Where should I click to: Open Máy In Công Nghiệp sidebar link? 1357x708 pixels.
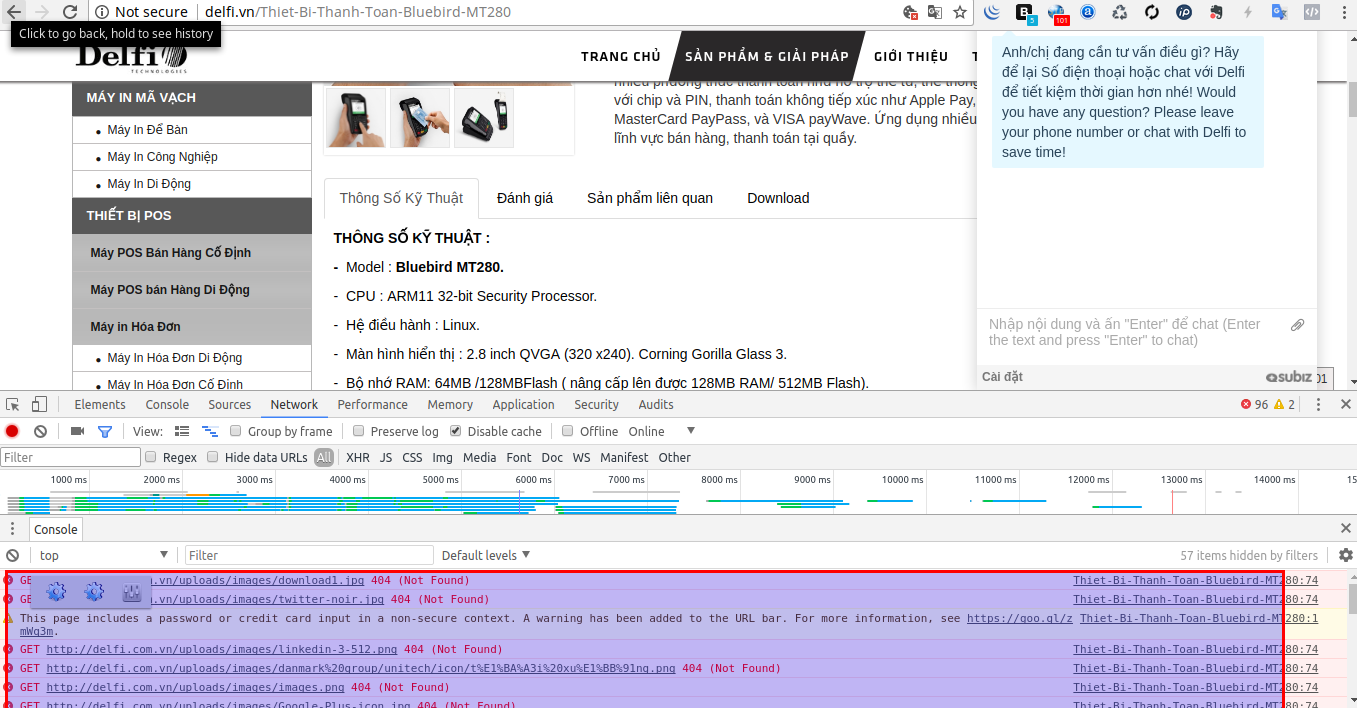pos(162,157)
